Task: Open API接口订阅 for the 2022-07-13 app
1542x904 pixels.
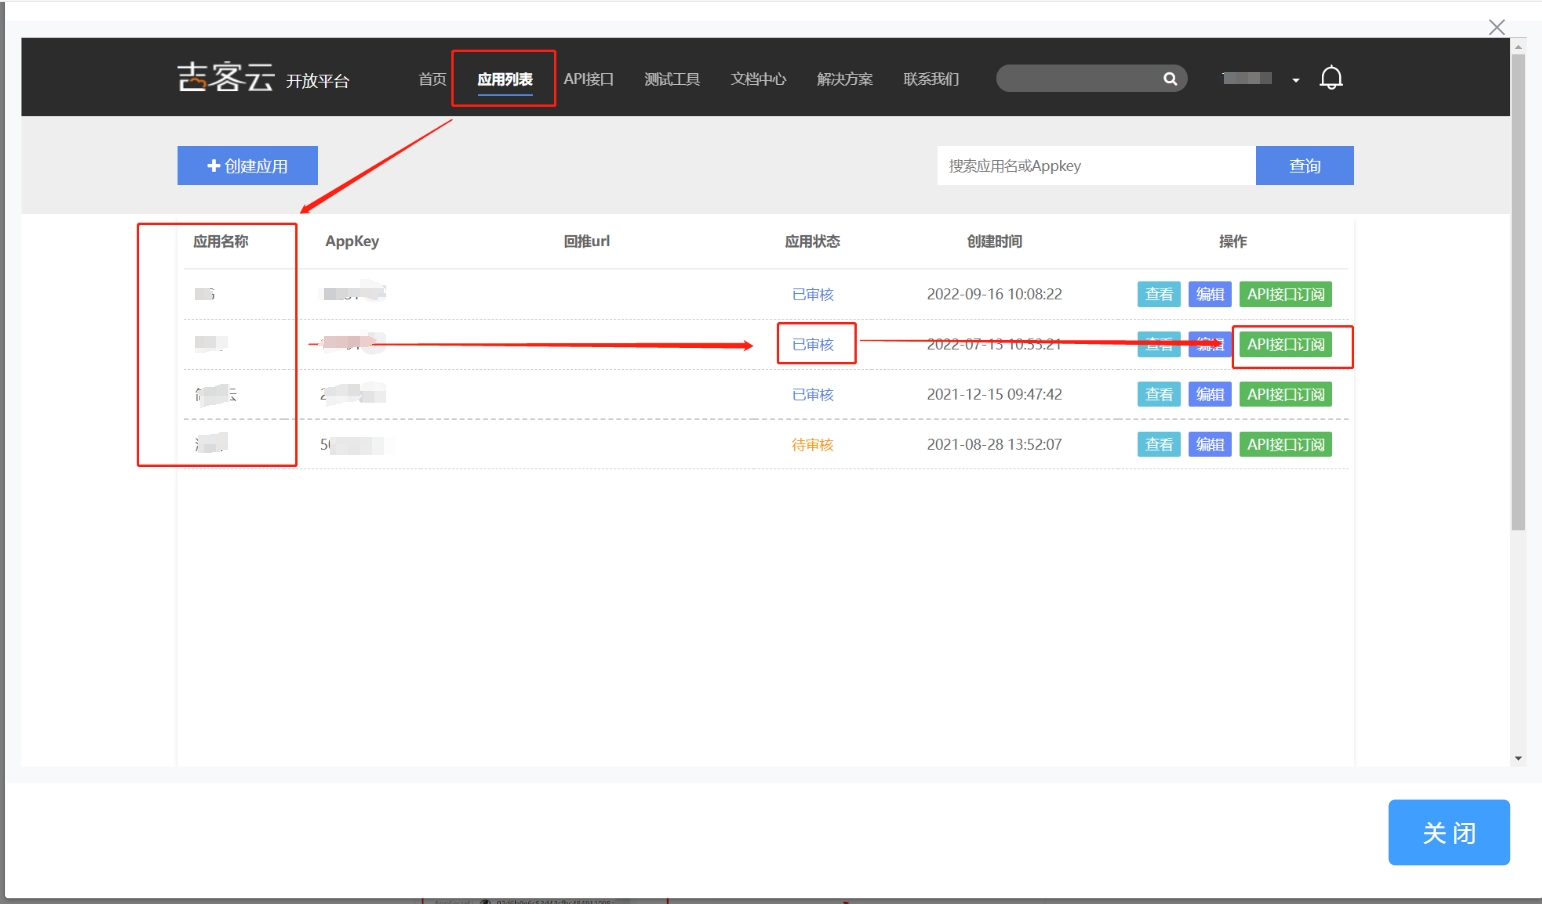Action: coord(1285,344)
